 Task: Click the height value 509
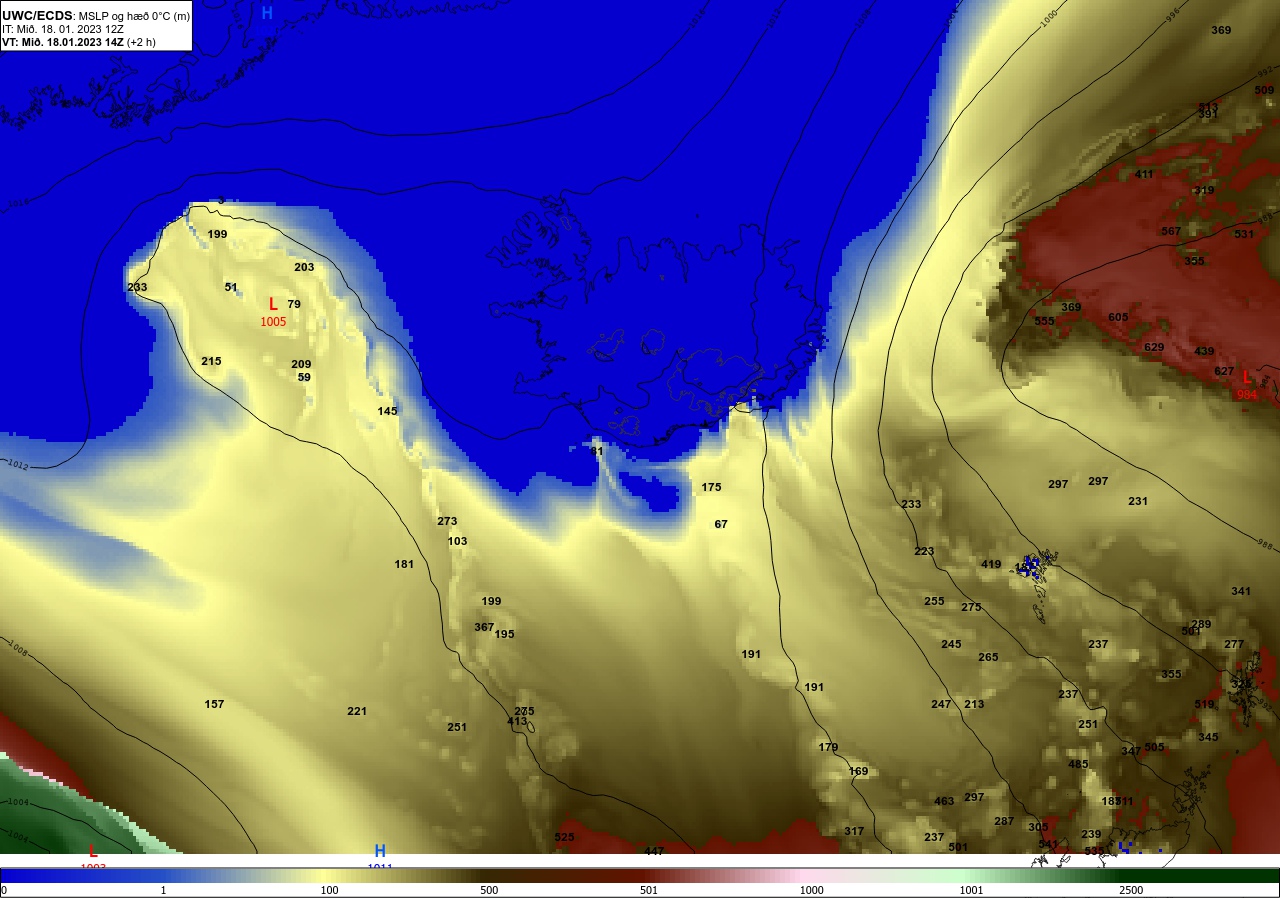point(1264,90)
